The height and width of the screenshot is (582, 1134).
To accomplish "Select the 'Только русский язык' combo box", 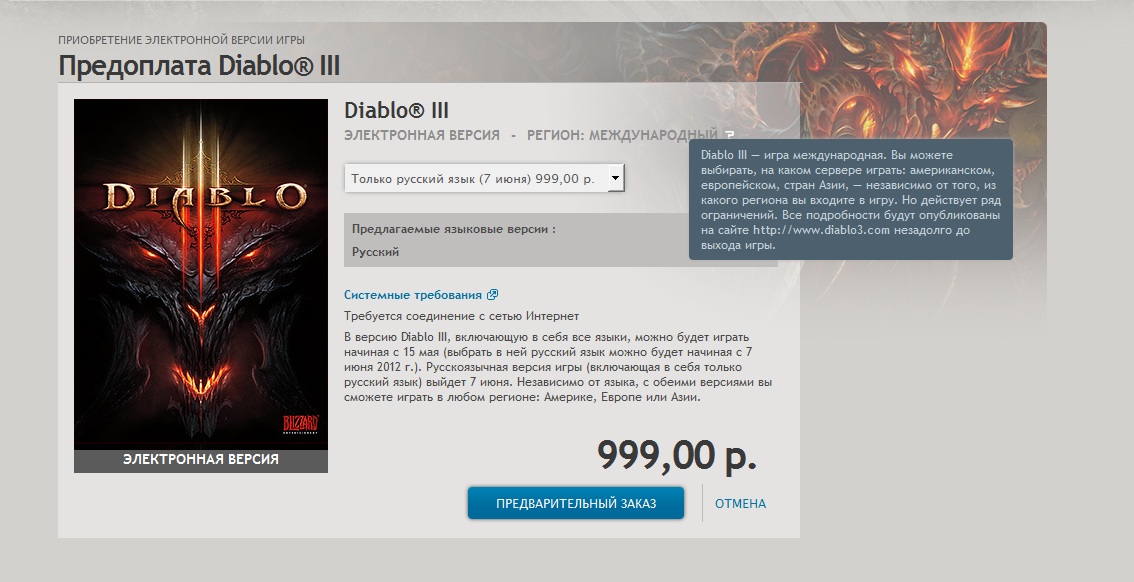I will (x=485, y=179).
